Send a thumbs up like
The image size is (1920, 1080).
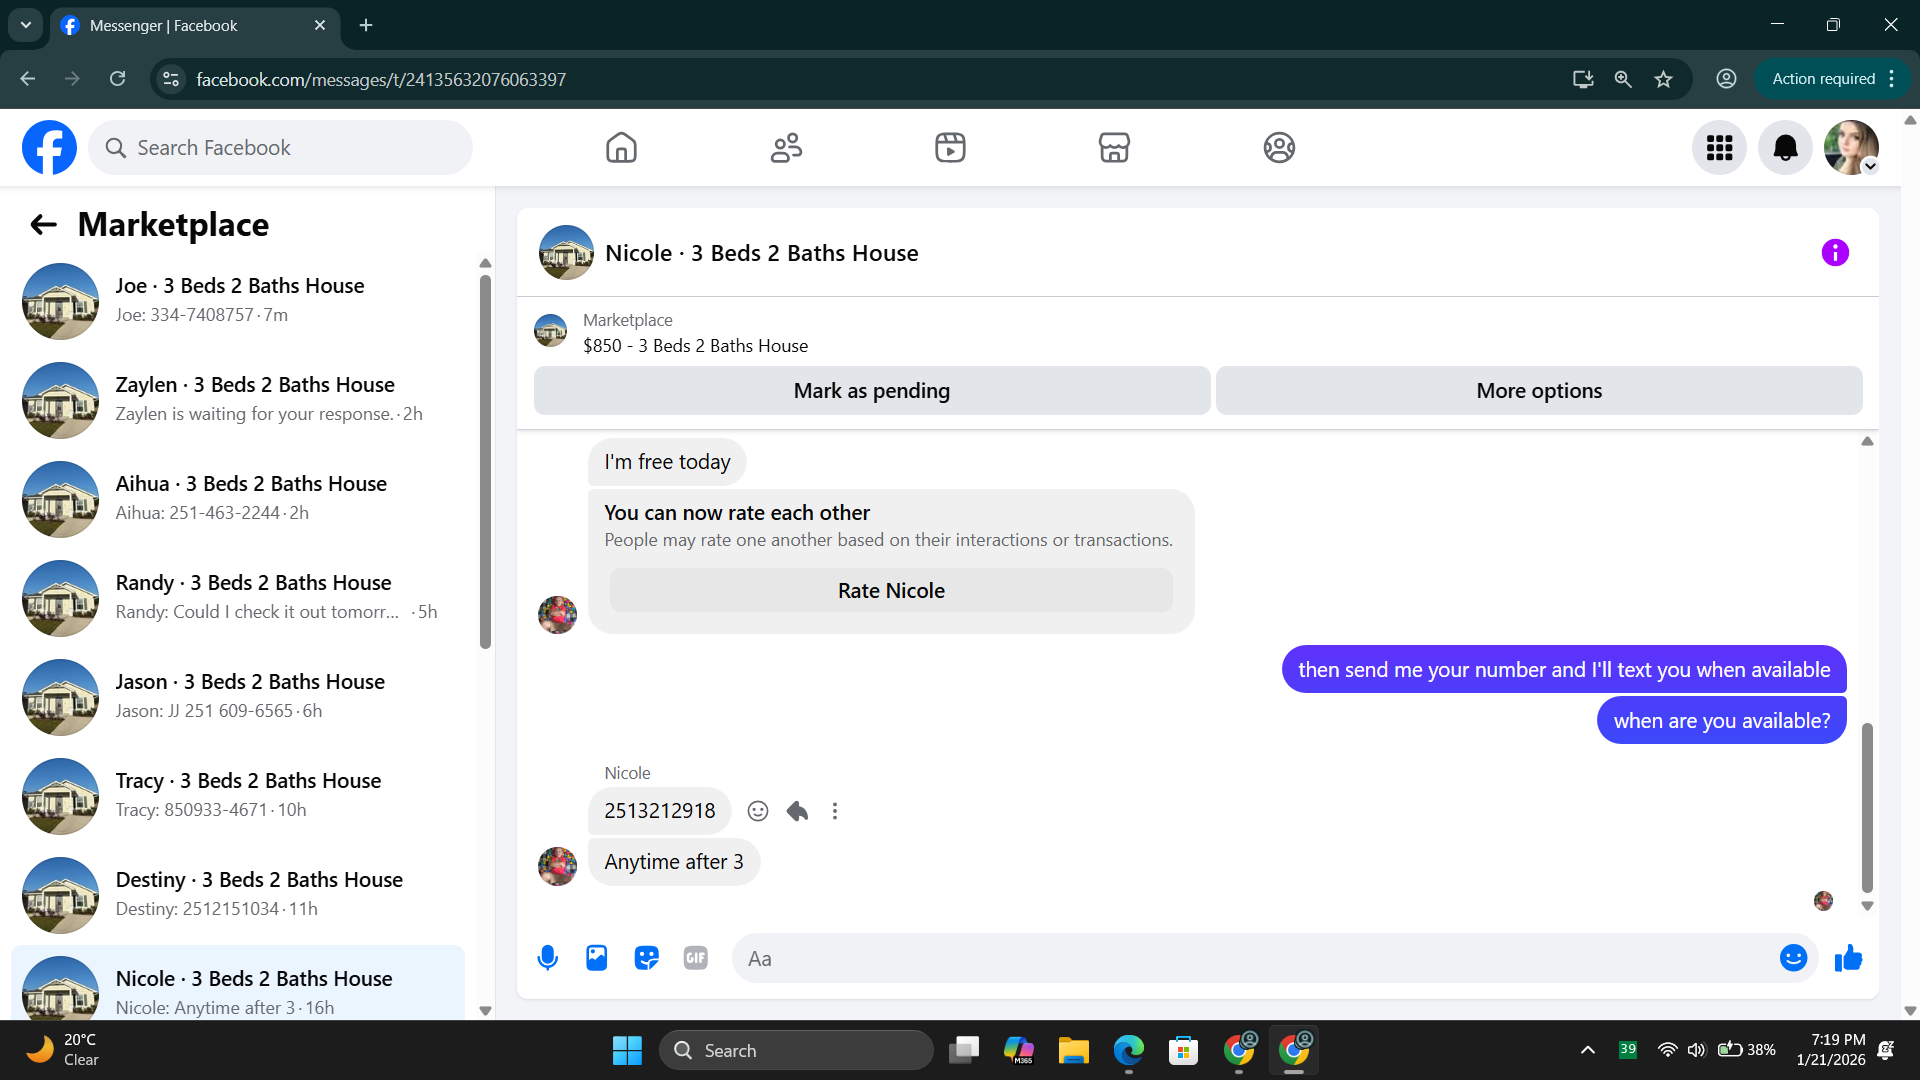1848,958
